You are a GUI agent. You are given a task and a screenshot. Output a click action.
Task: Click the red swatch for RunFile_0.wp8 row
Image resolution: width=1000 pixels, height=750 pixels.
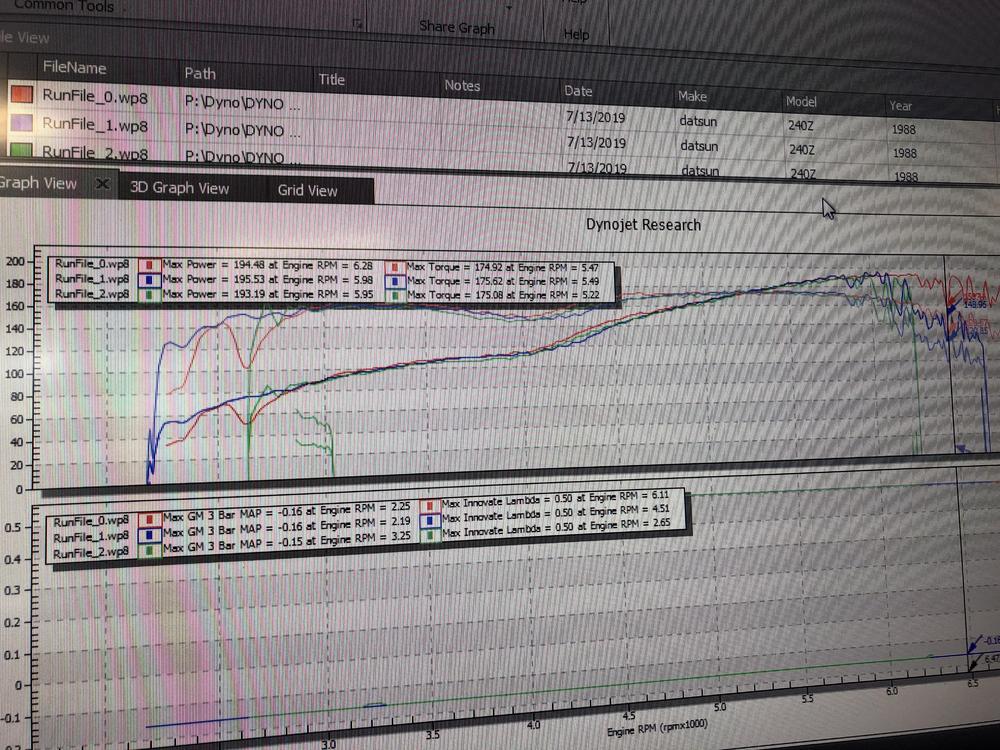(x=22, y=94)
